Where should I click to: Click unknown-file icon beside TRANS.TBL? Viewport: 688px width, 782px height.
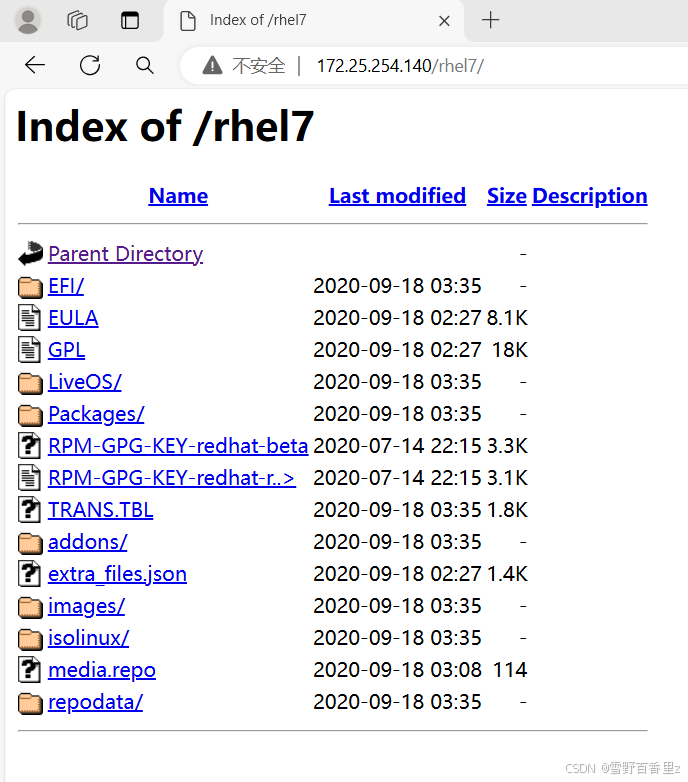point(29,509)
